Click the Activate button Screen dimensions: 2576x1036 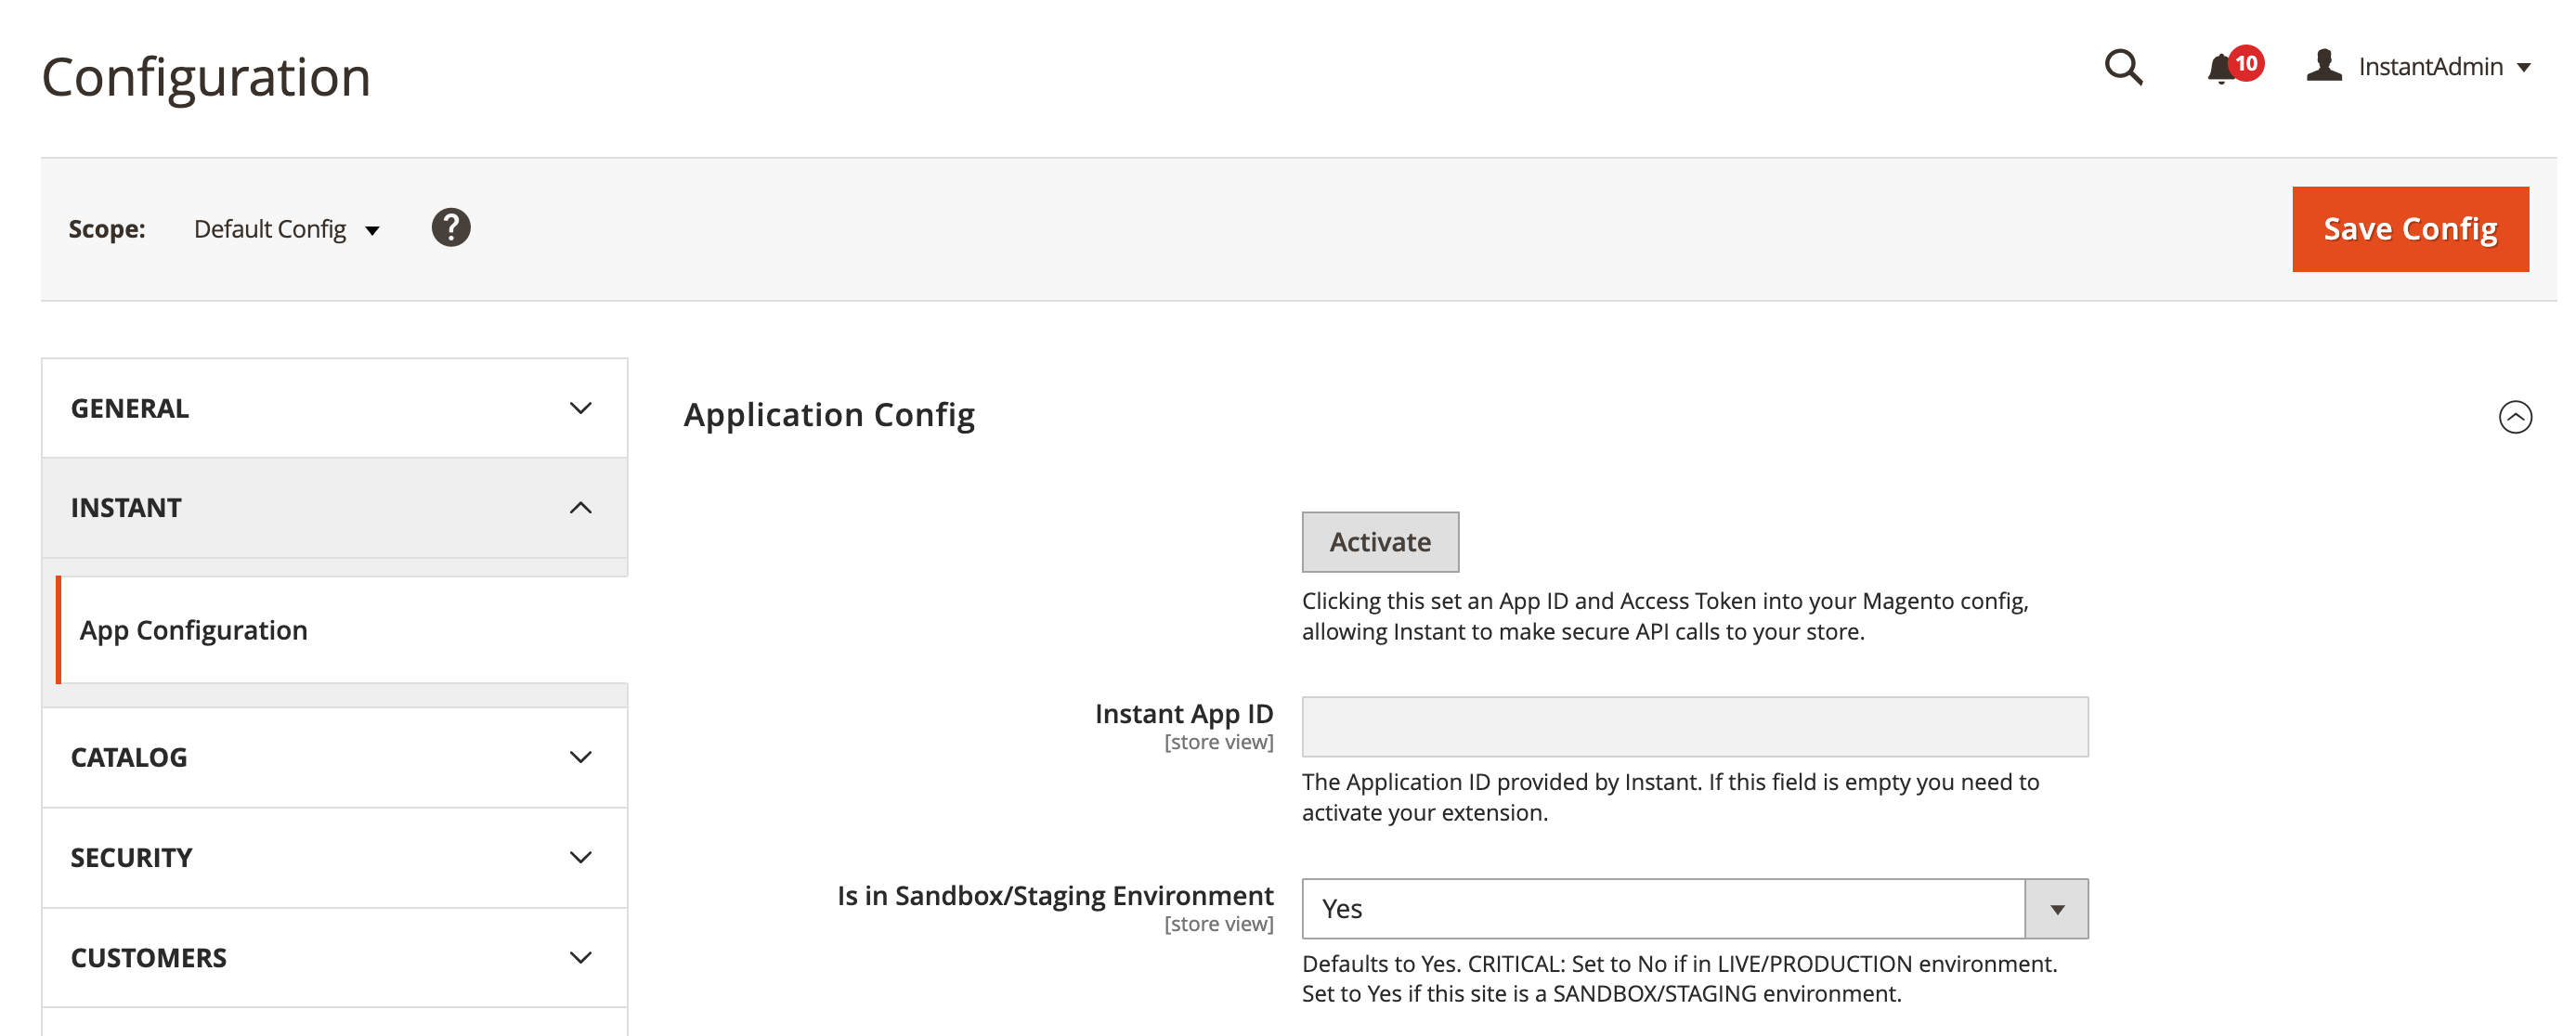click(1380, 542)
